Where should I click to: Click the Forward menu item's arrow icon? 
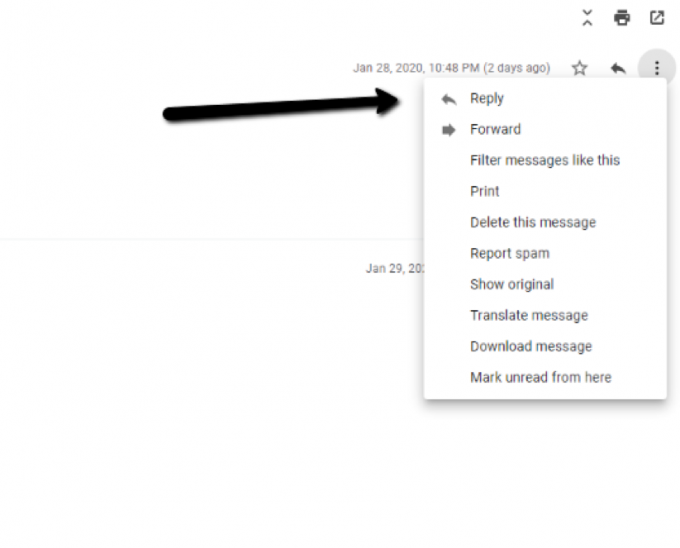(449, 130)
